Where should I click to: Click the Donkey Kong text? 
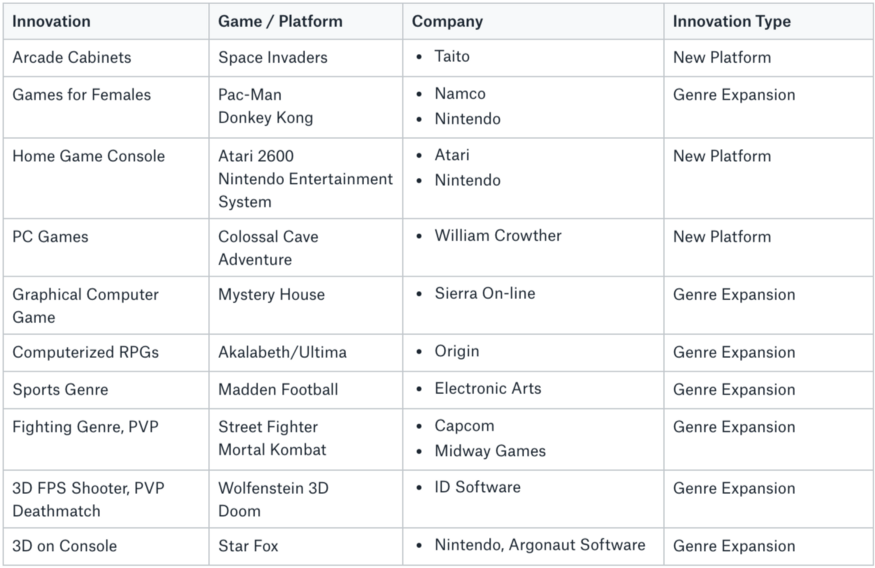coord(265,117)
